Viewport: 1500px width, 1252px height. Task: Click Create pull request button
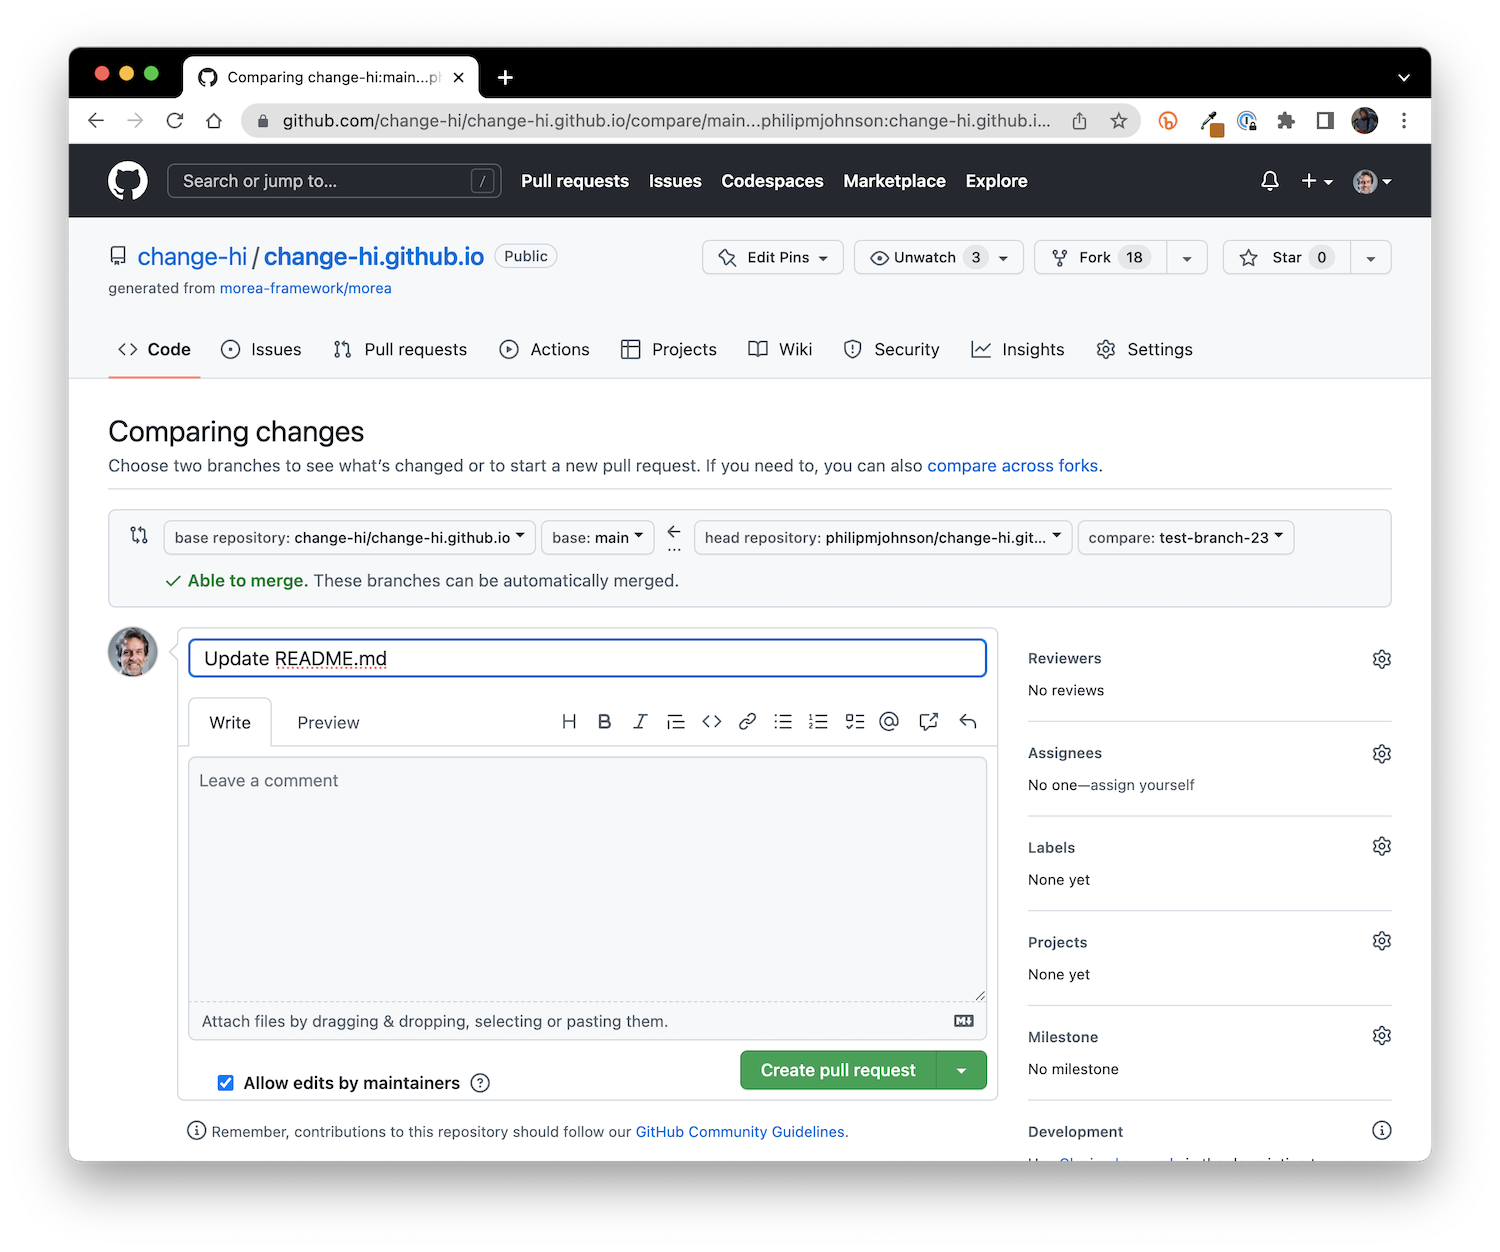click(x=838, y=1070)
